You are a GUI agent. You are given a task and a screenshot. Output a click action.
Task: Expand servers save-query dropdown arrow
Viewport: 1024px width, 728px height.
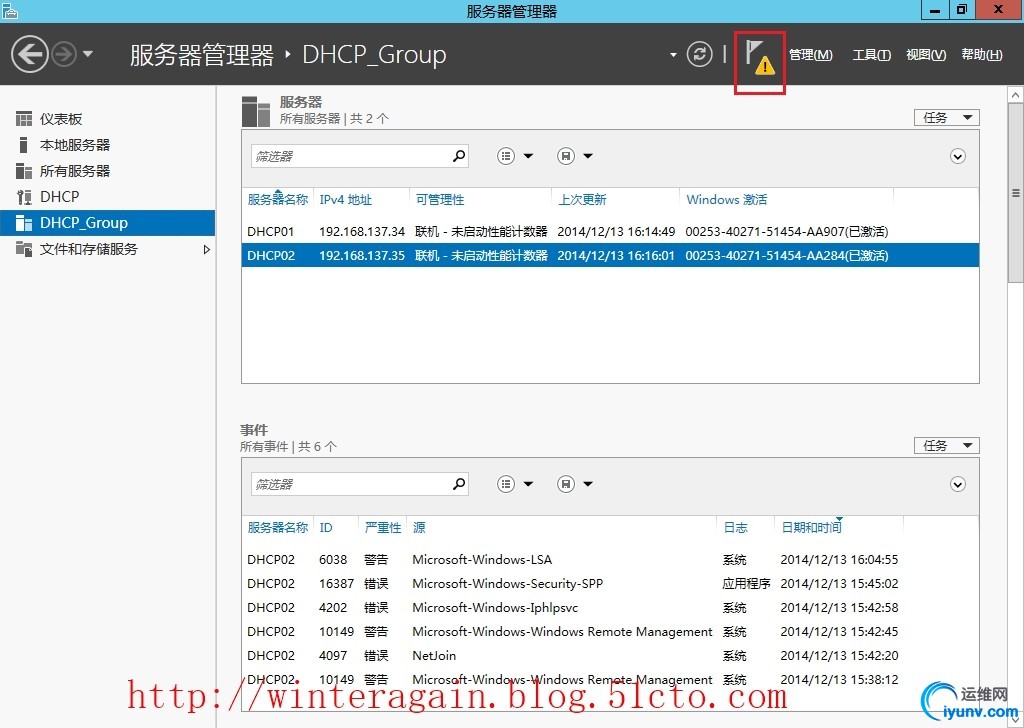pyautogui.click(x=588, y=156)
